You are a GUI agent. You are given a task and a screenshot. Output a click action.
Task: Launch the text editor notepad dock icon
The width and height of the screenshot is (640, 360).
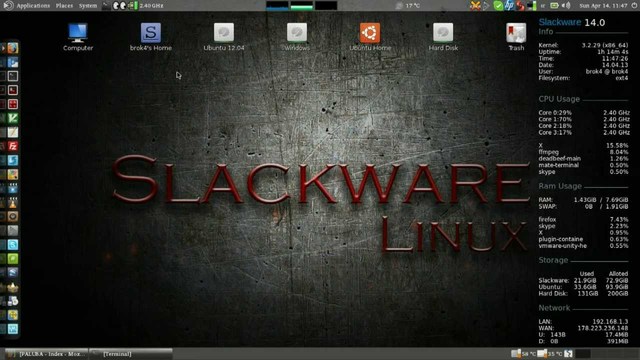click(13, 132)
